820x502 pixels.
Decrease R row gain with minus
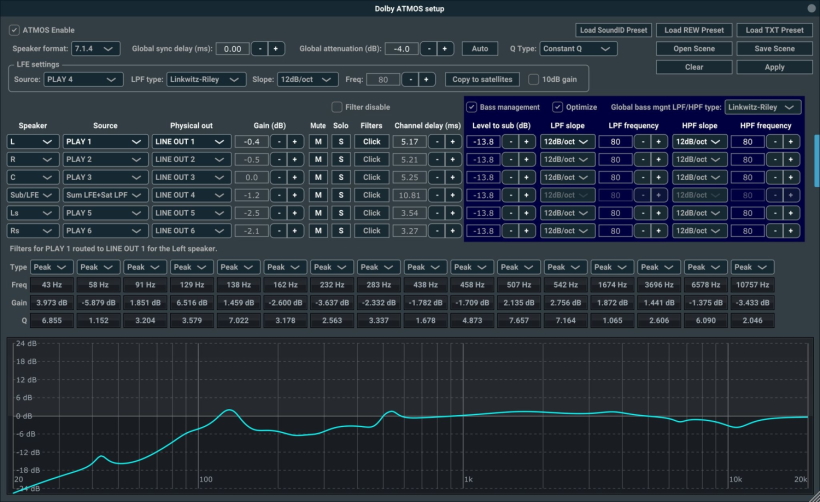coord(279,159)
